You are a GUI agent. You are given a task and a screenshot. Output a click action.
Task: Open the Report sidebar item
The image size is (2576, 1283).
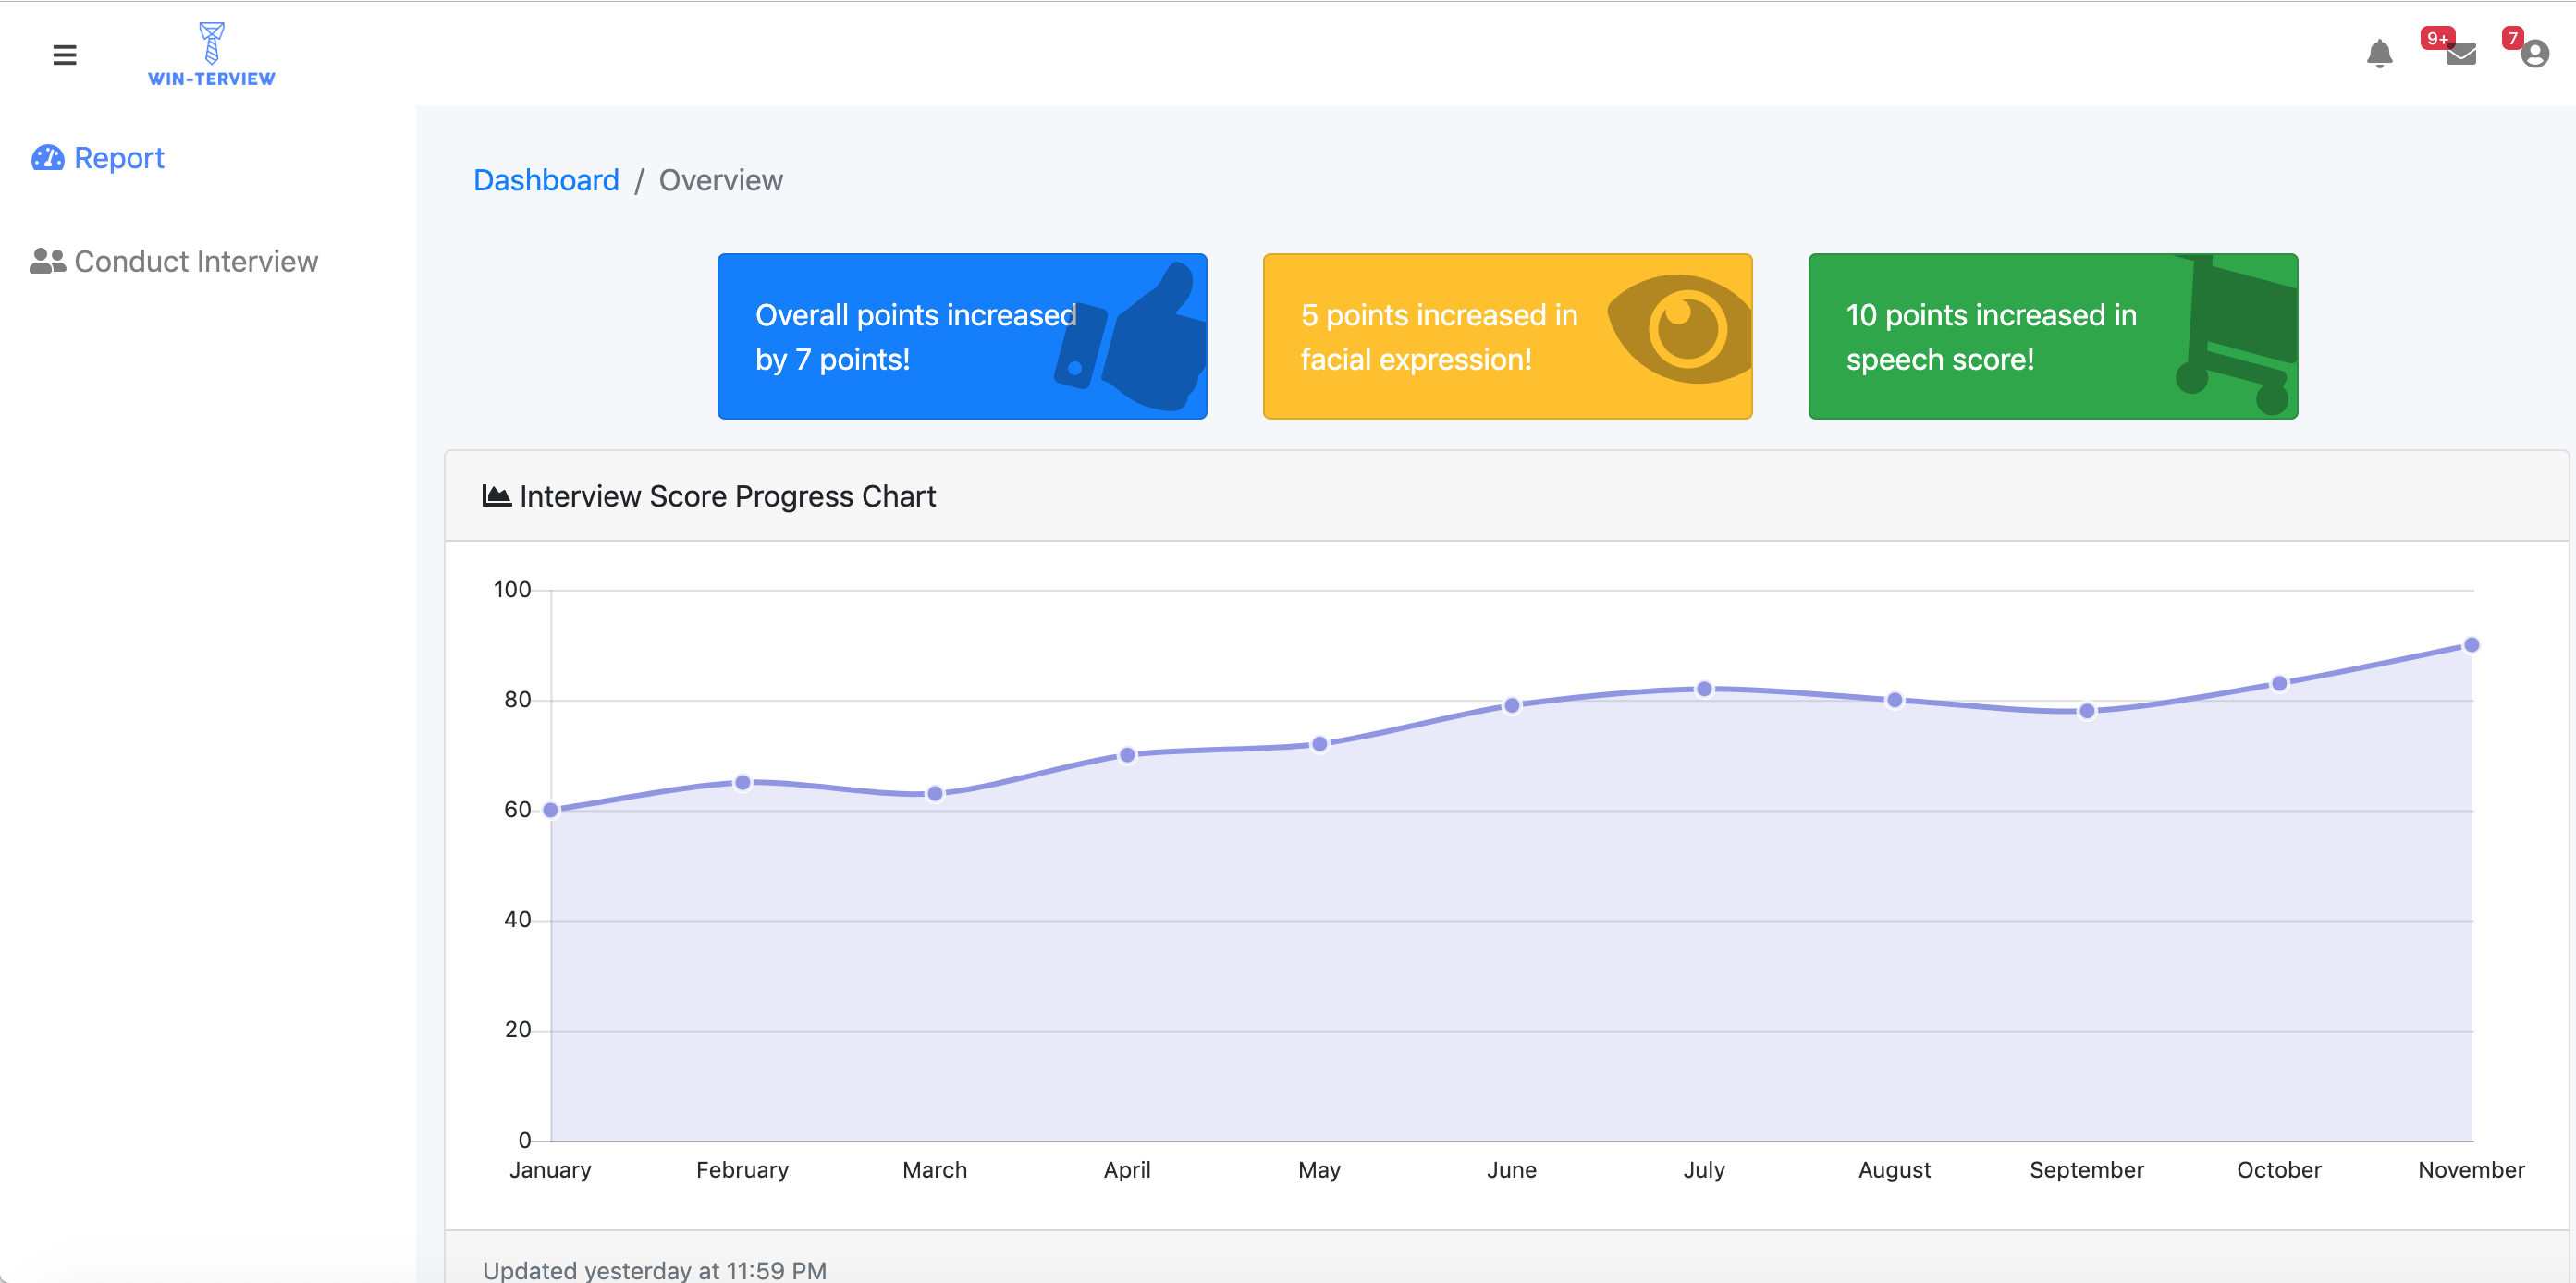[119, 158]
